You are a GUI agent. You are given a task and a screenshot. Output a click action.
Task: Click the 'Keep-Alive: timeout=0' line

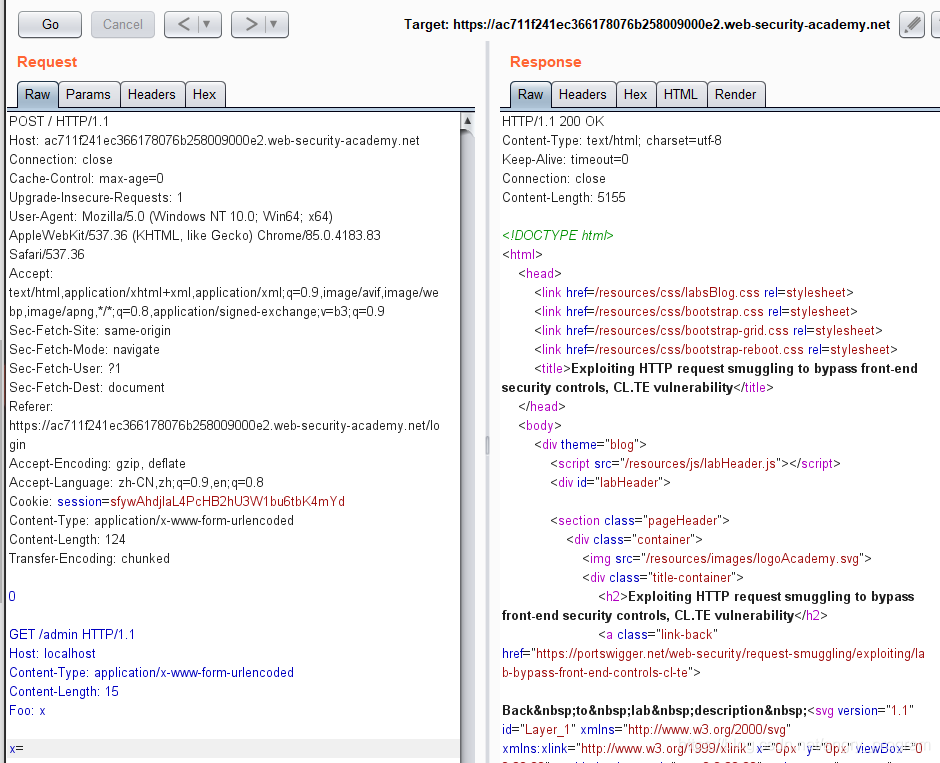point(565,159)
